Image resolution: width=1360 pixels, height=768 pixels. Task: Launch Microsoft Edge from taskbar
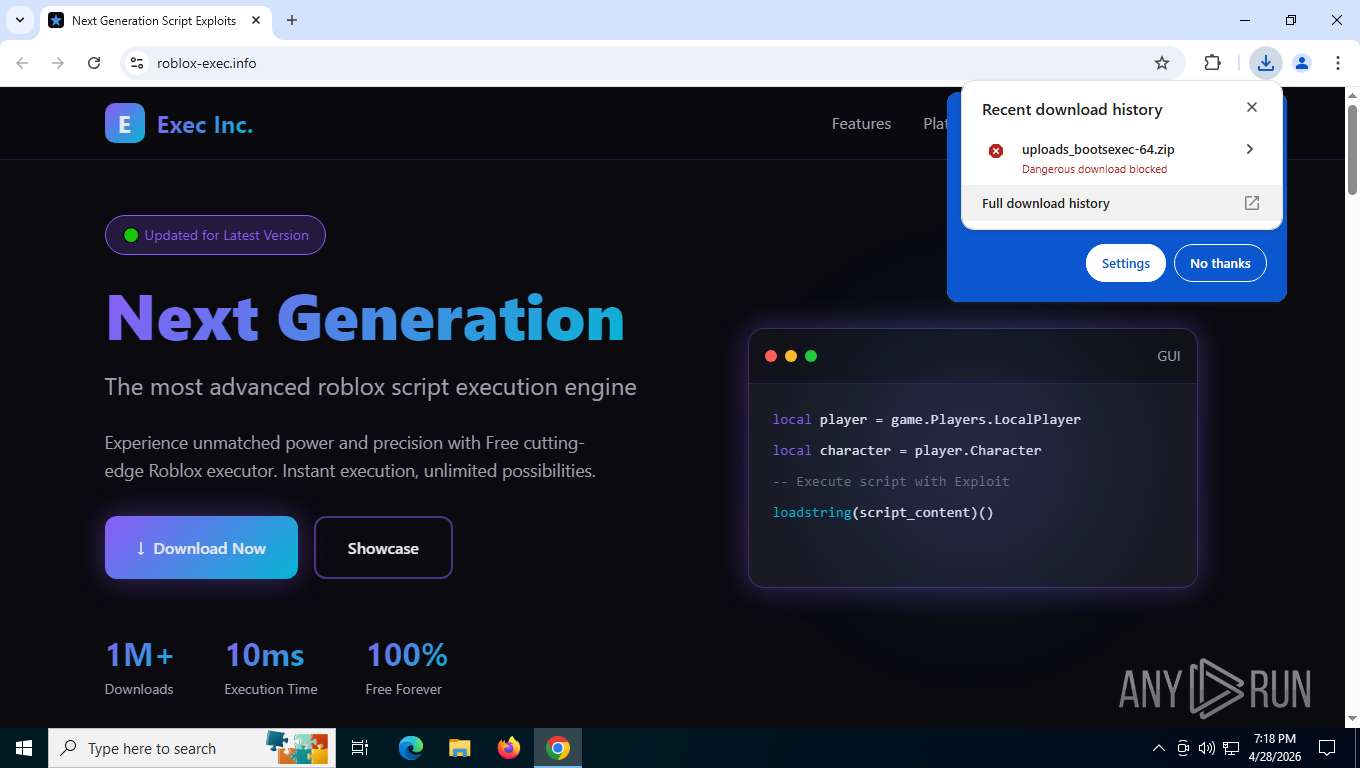coord(411,748)
